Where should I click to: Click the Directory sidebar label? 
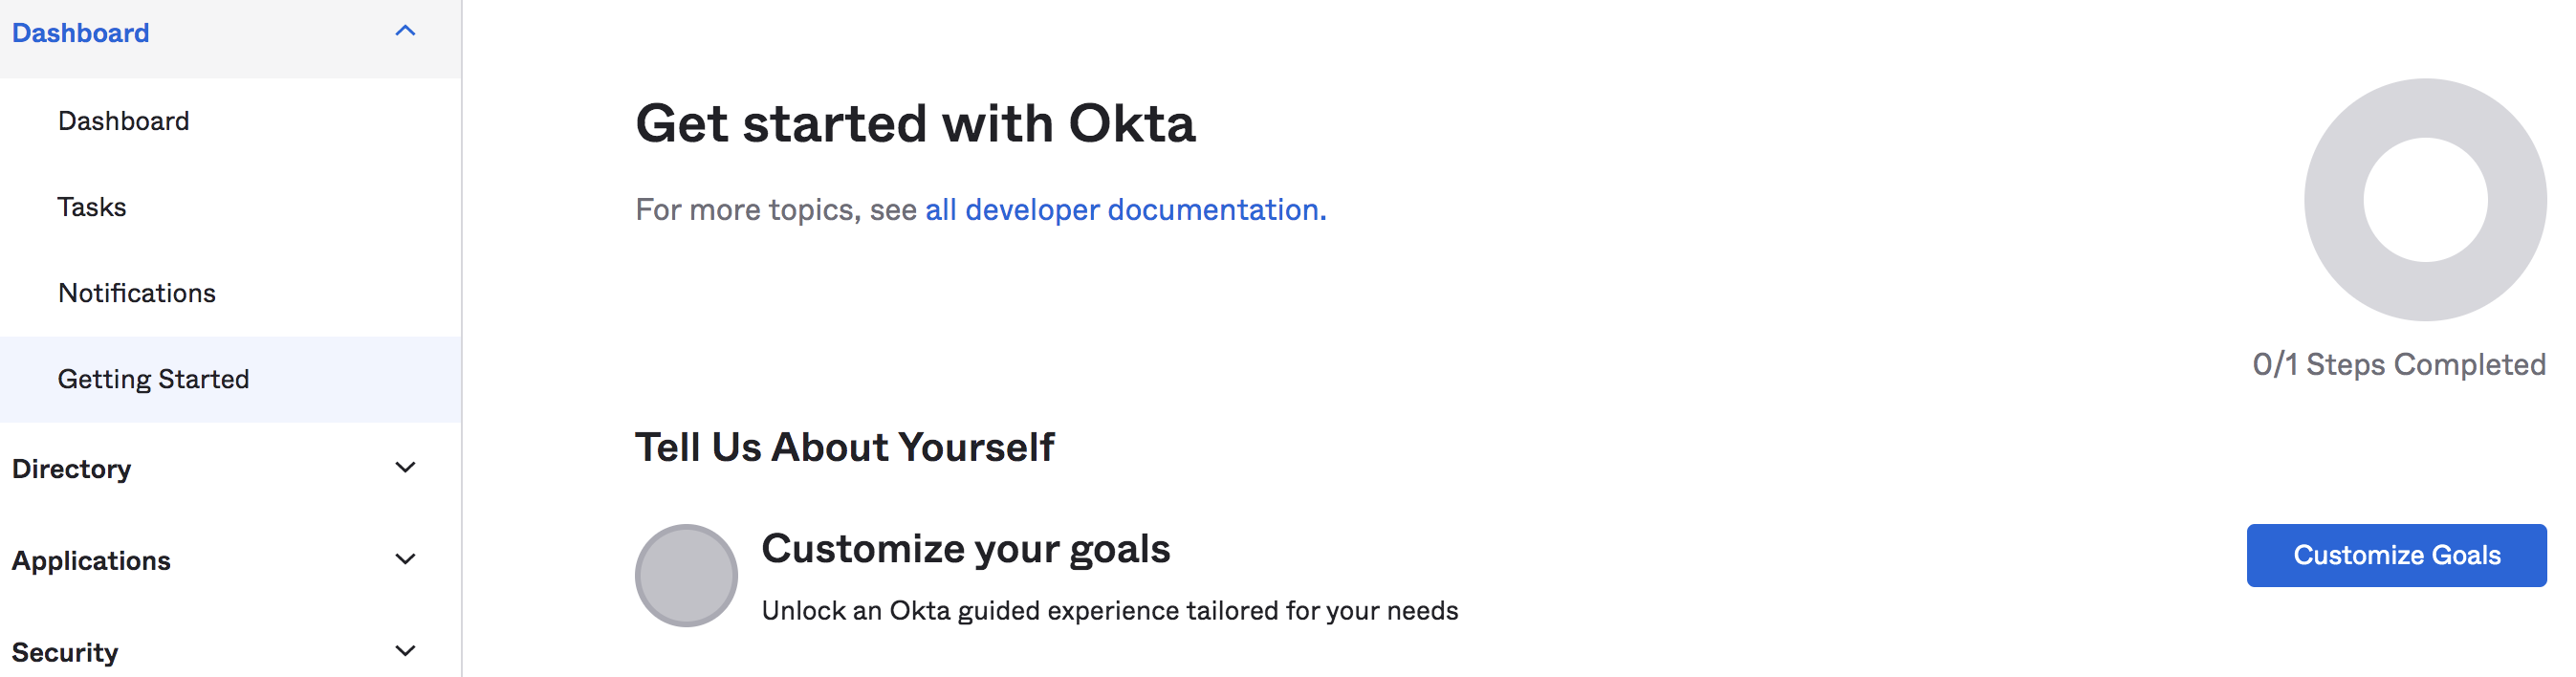[72, 467]
